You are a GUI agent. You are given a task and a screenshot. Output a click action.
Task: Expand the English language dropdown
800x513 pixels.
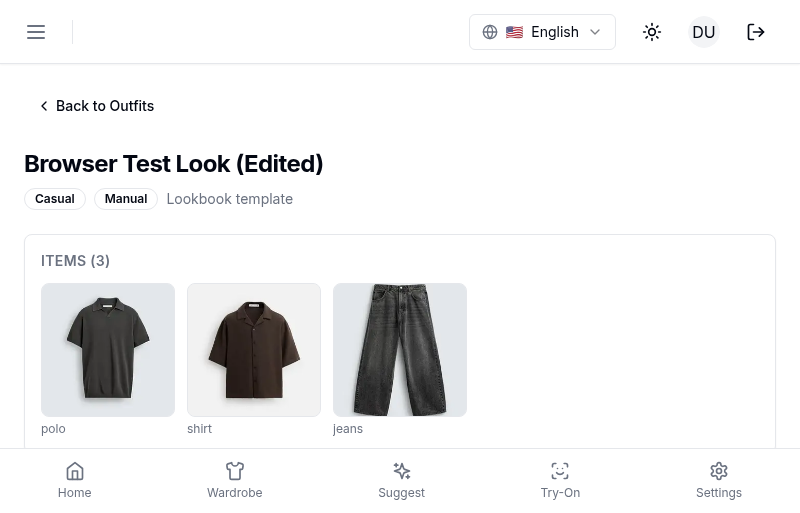[542, 32]
